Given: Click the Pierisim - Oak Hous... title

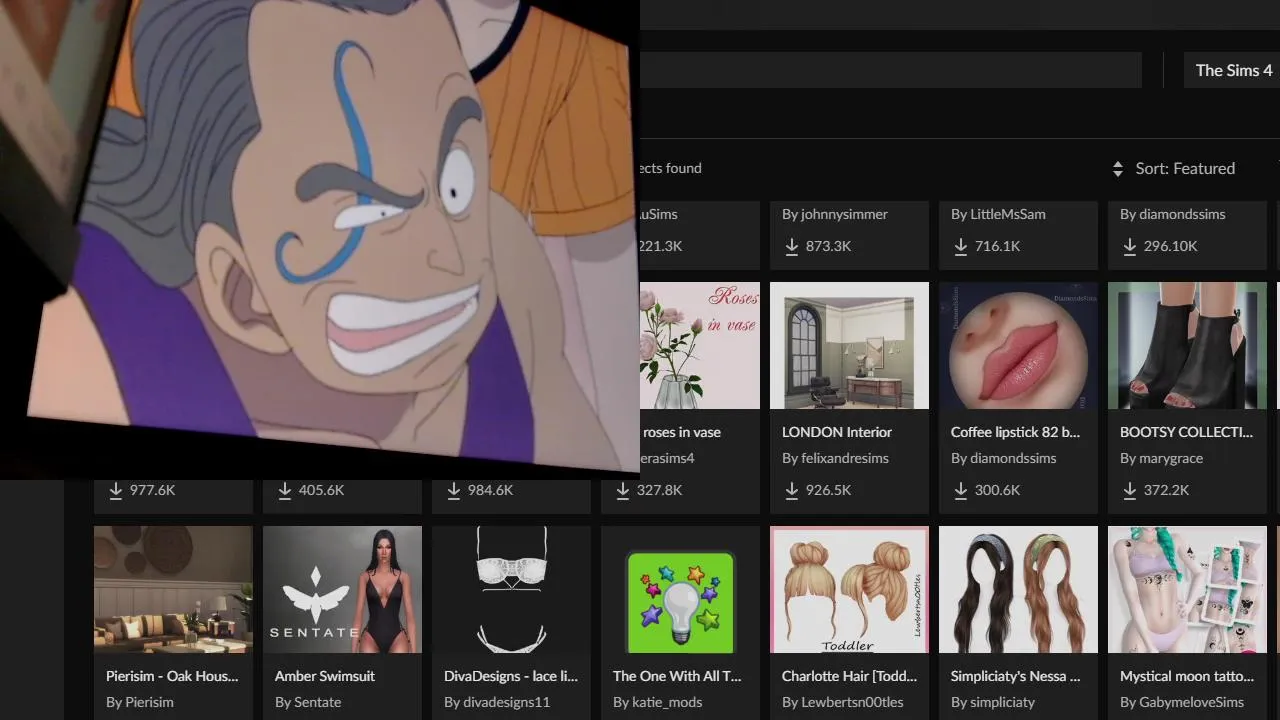Looking at the screenshot, I should (172, 676).
